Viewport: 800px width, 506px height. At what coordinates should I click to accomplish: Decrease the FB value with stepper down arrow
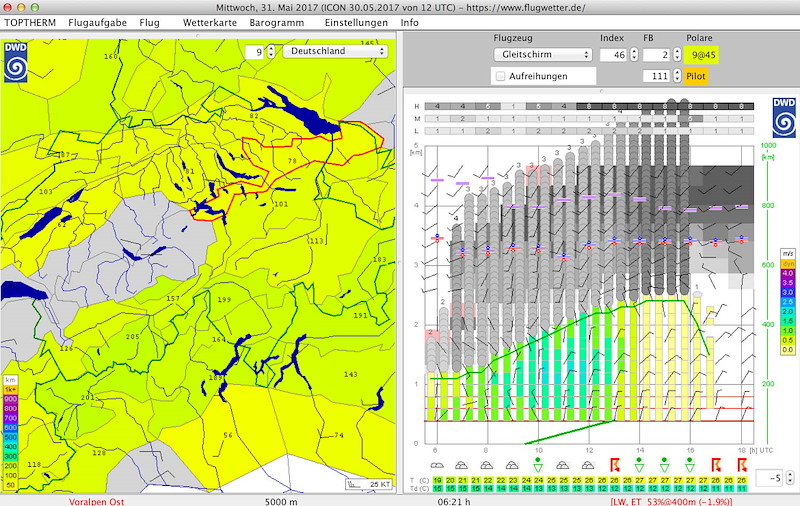point(677,58)
